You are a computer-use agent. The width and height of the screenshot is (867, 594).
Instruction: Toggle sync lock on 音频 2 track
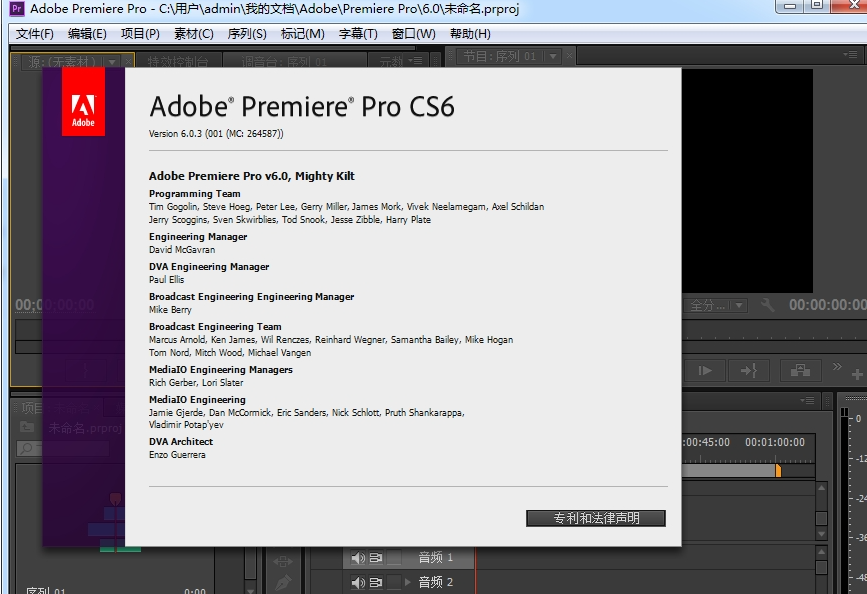pyautogui.click(x=376, y=582)
